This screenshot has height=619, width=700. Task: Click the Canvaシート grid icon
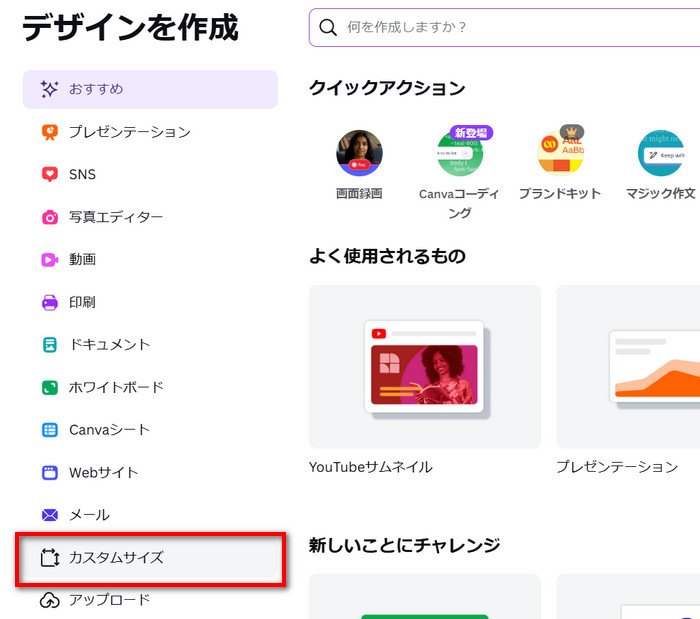click(x=49, y=430)
